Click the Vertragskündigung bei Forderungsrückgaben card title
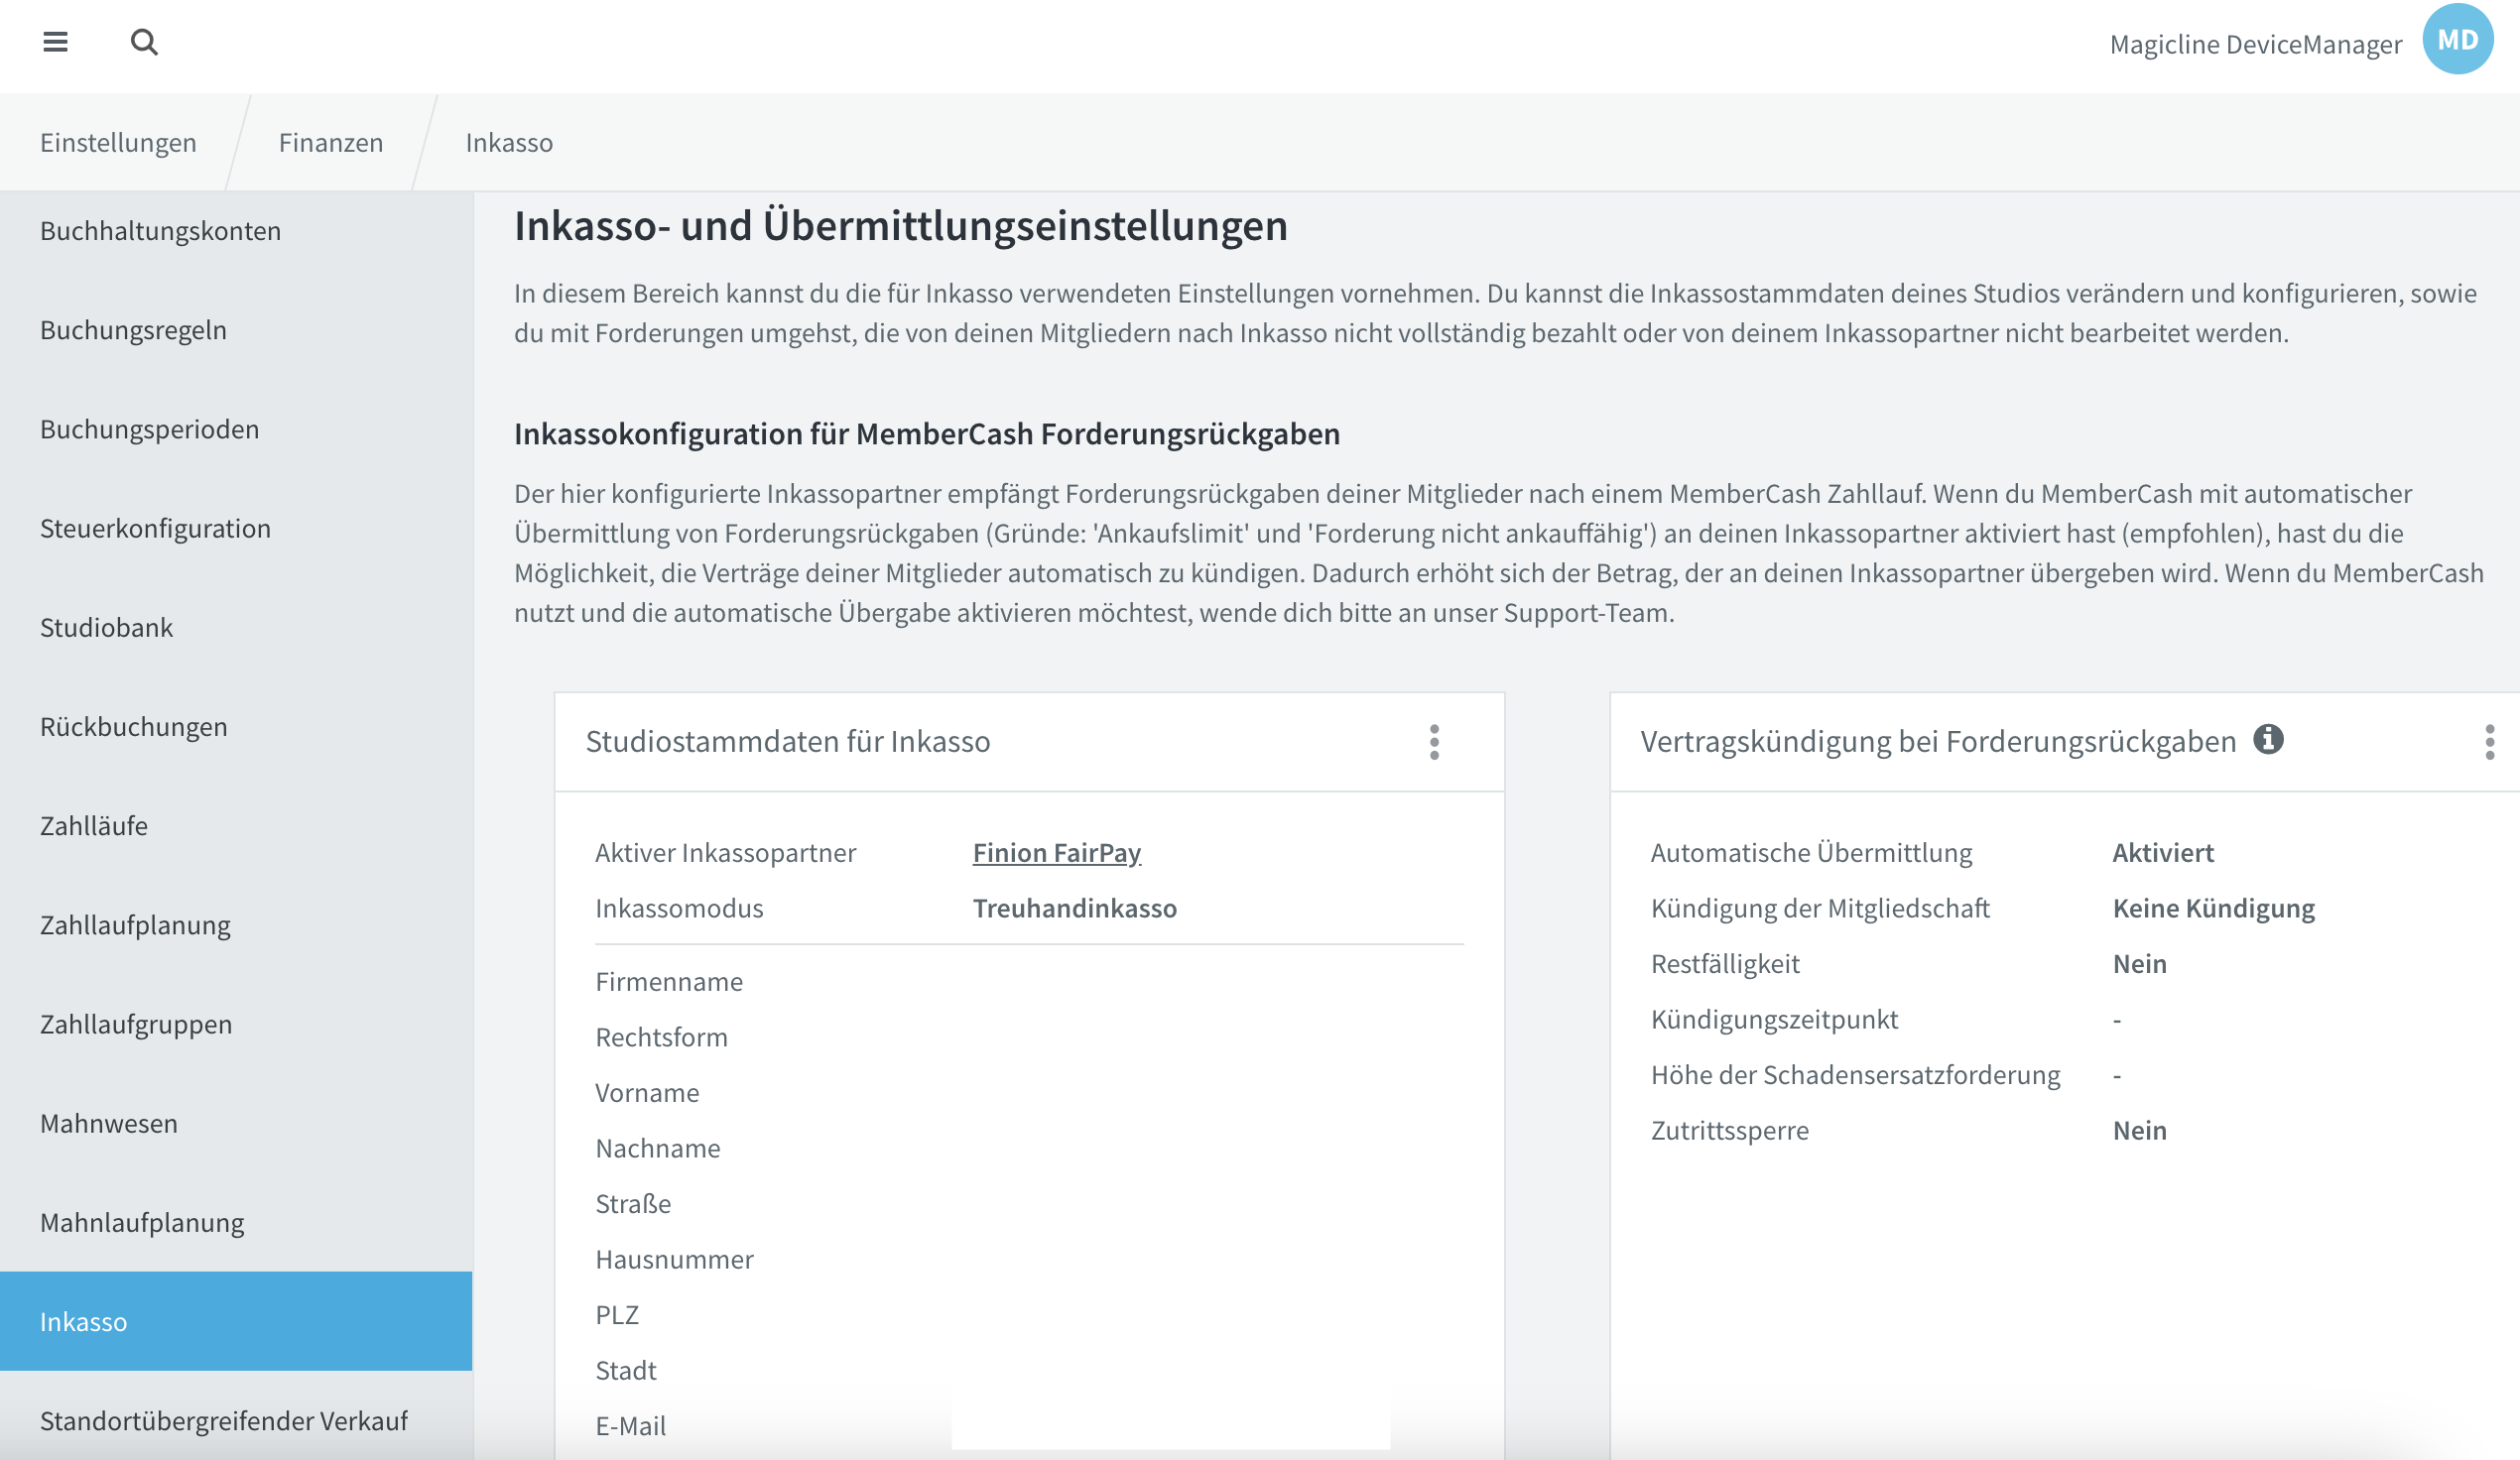The height and width of the screenshot is (1460, 2520). [x=1938, y=741]
